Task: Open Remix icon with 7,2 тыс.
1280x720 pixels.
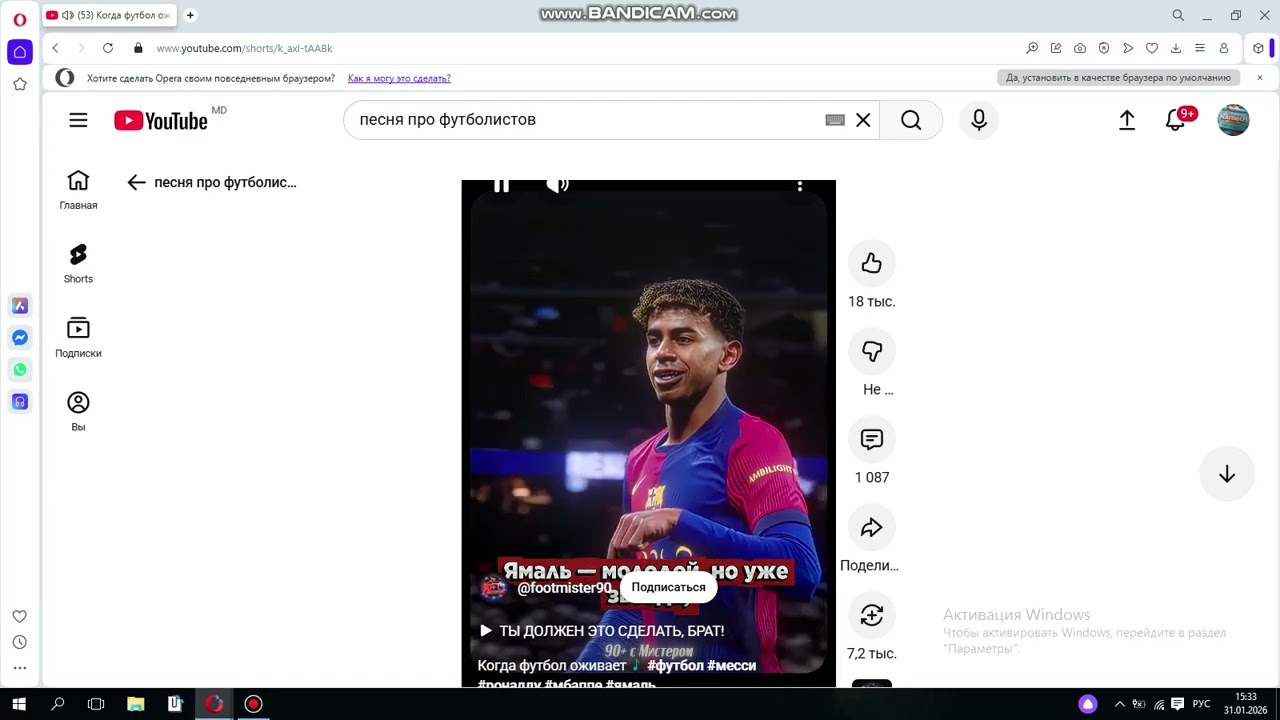Action: [871, 615]
